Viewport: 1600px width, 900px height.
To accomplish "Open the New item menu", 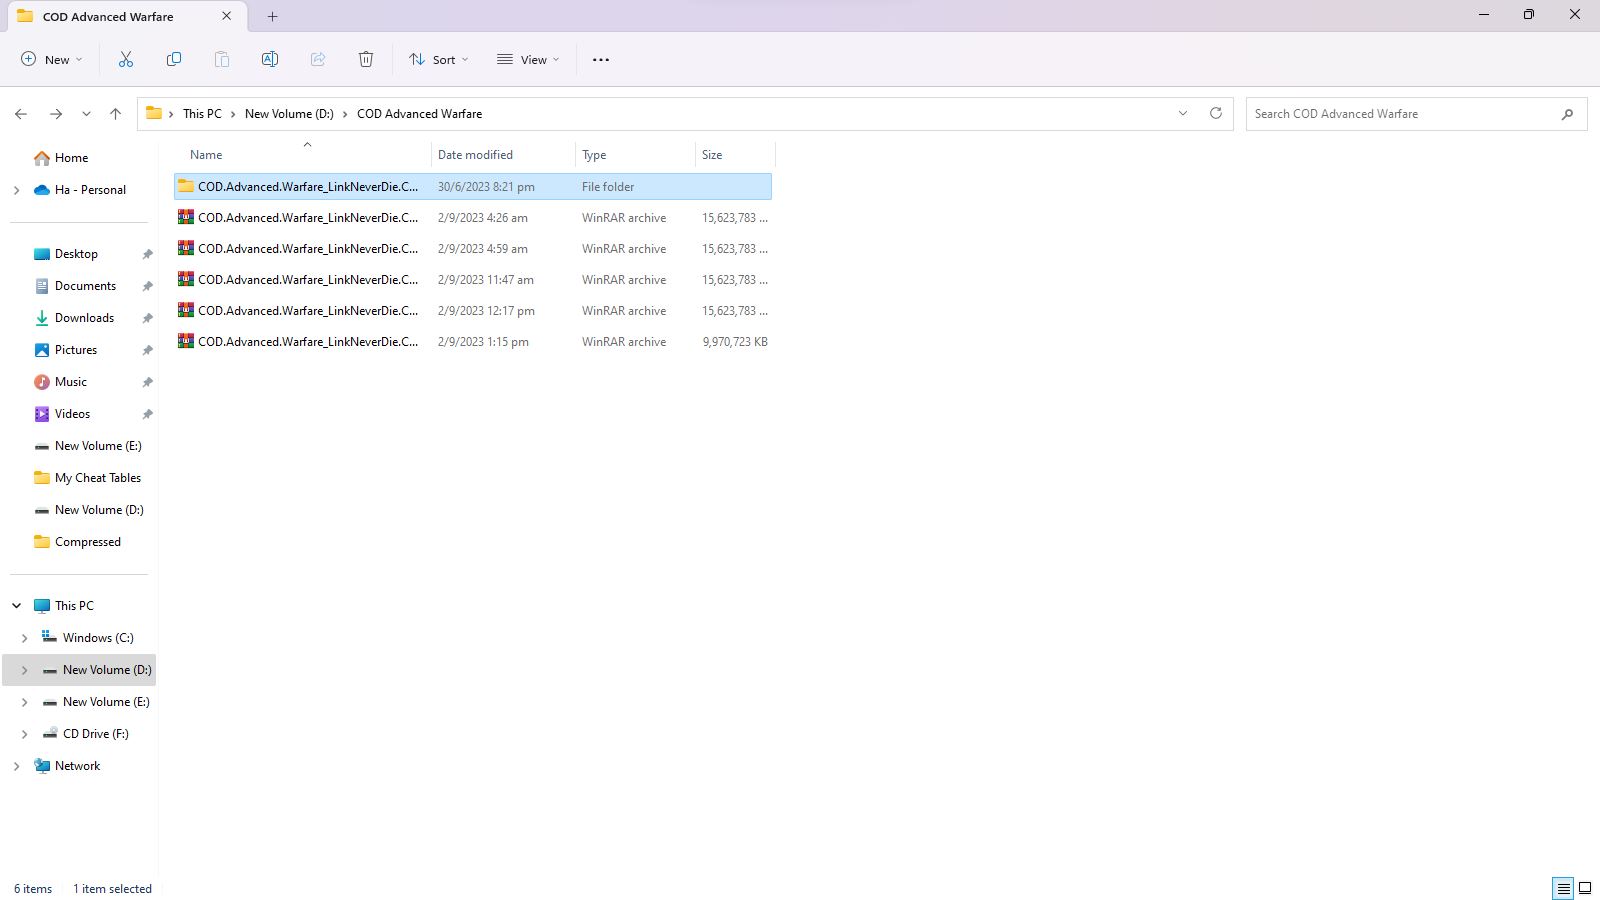I will tap(50, 59).
